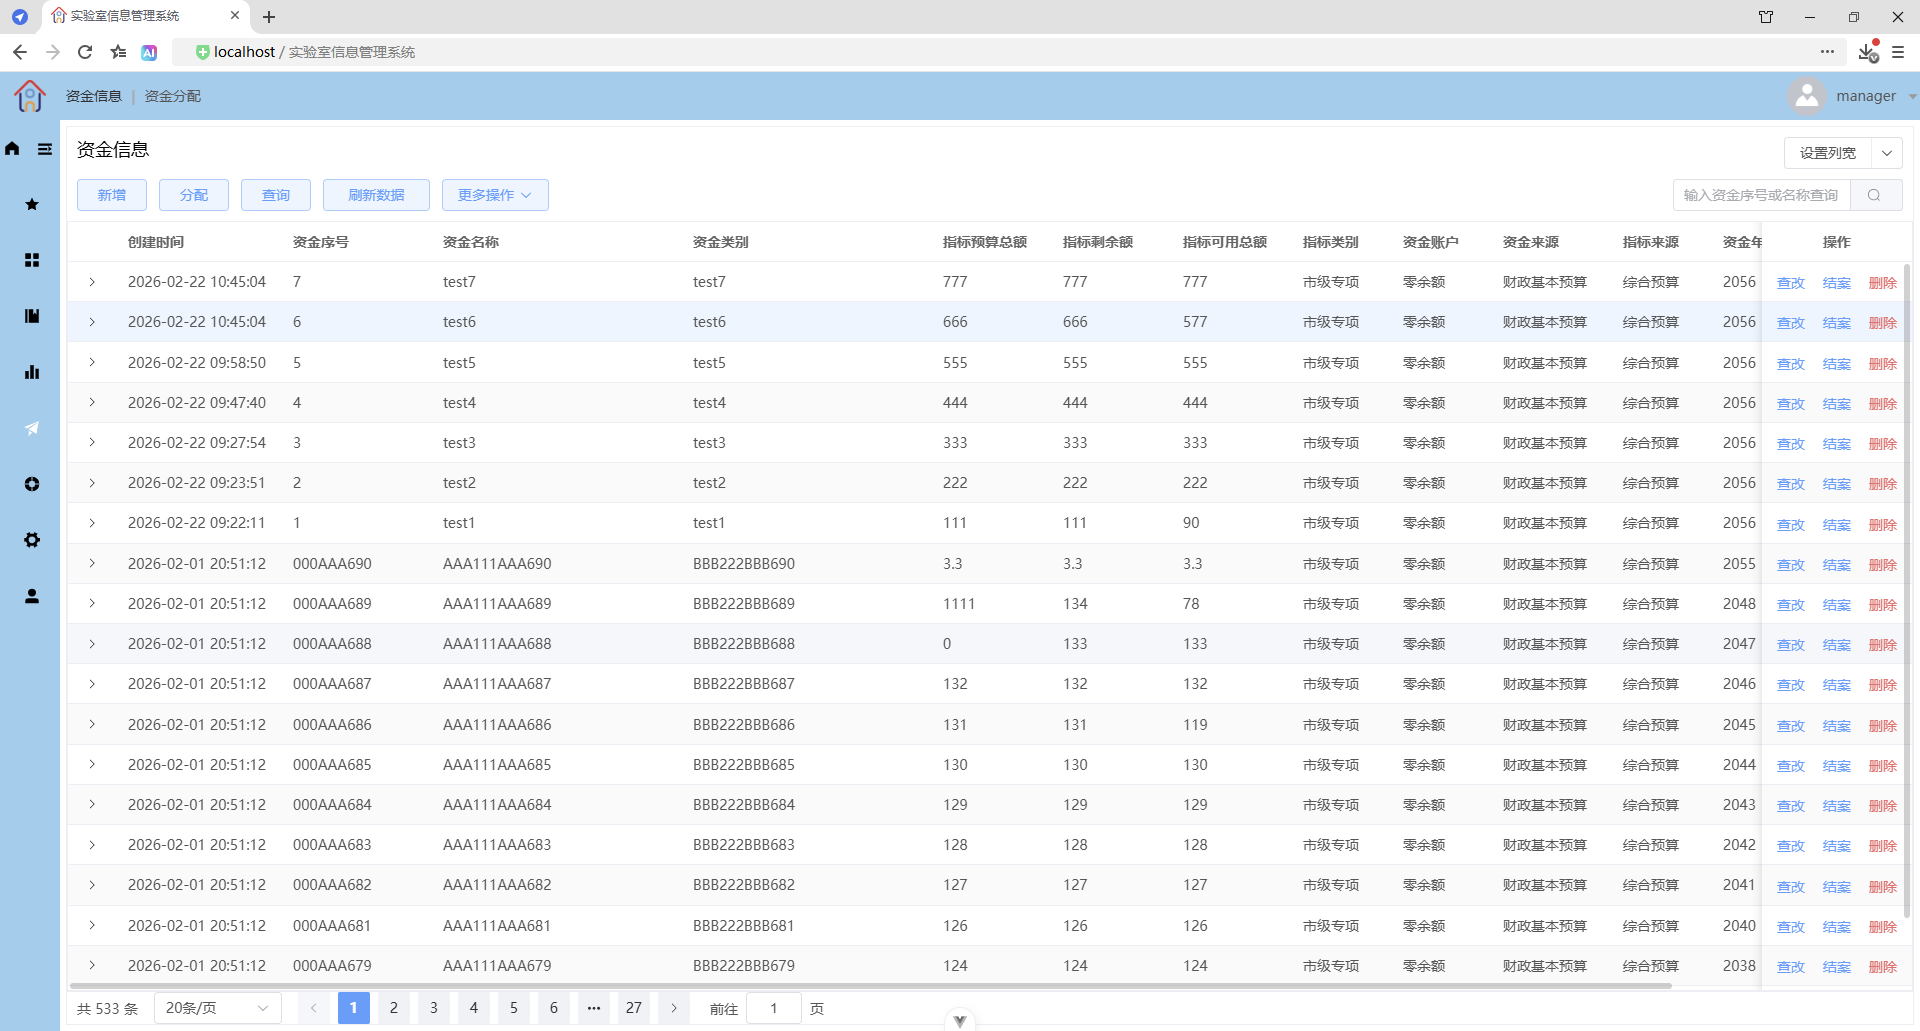Click the home icon in the left sidebar
The height and width of the screenshot is (1031, 1920).
(12, 149)
